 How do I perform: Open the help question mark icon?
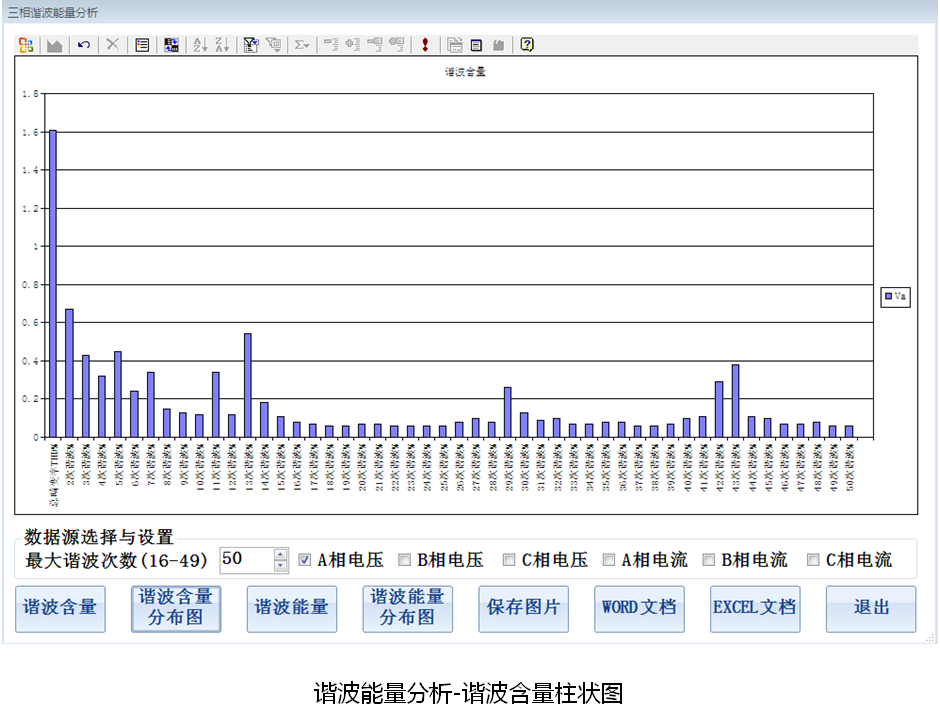[527, 45]
